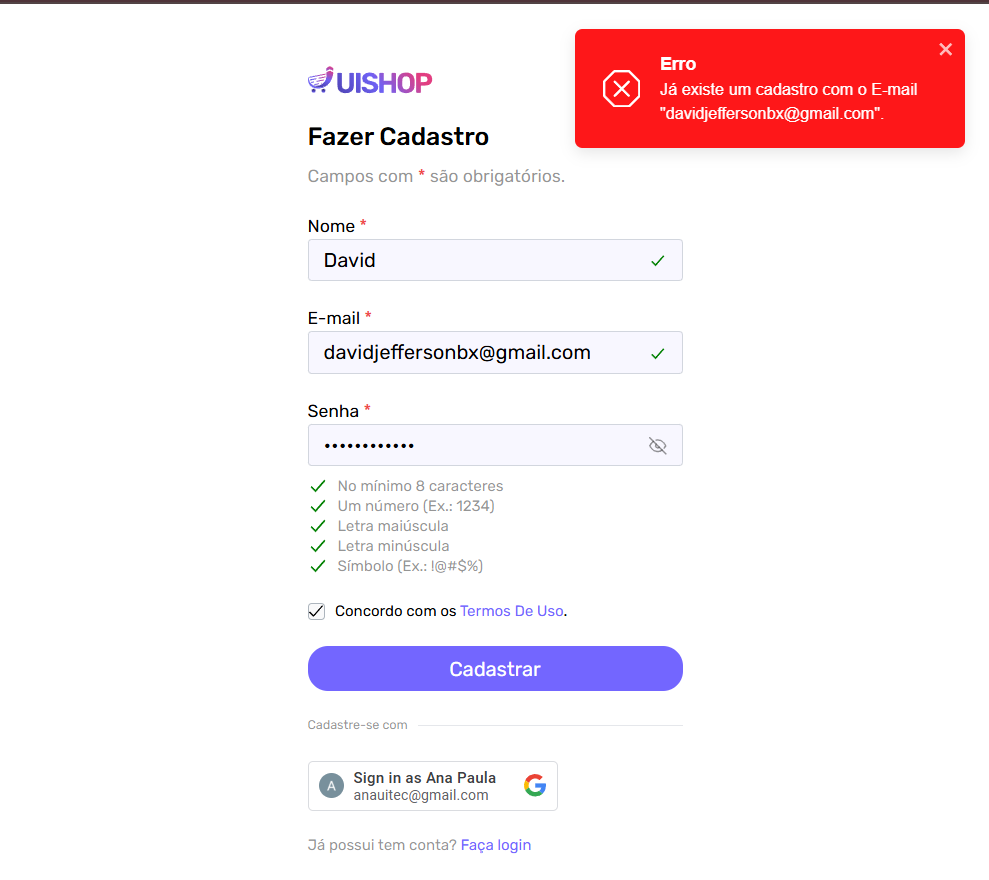This screenshot has width=989, height=880.
Task: Sign in as Ana Paula with Google
Action: coord(432,785)
